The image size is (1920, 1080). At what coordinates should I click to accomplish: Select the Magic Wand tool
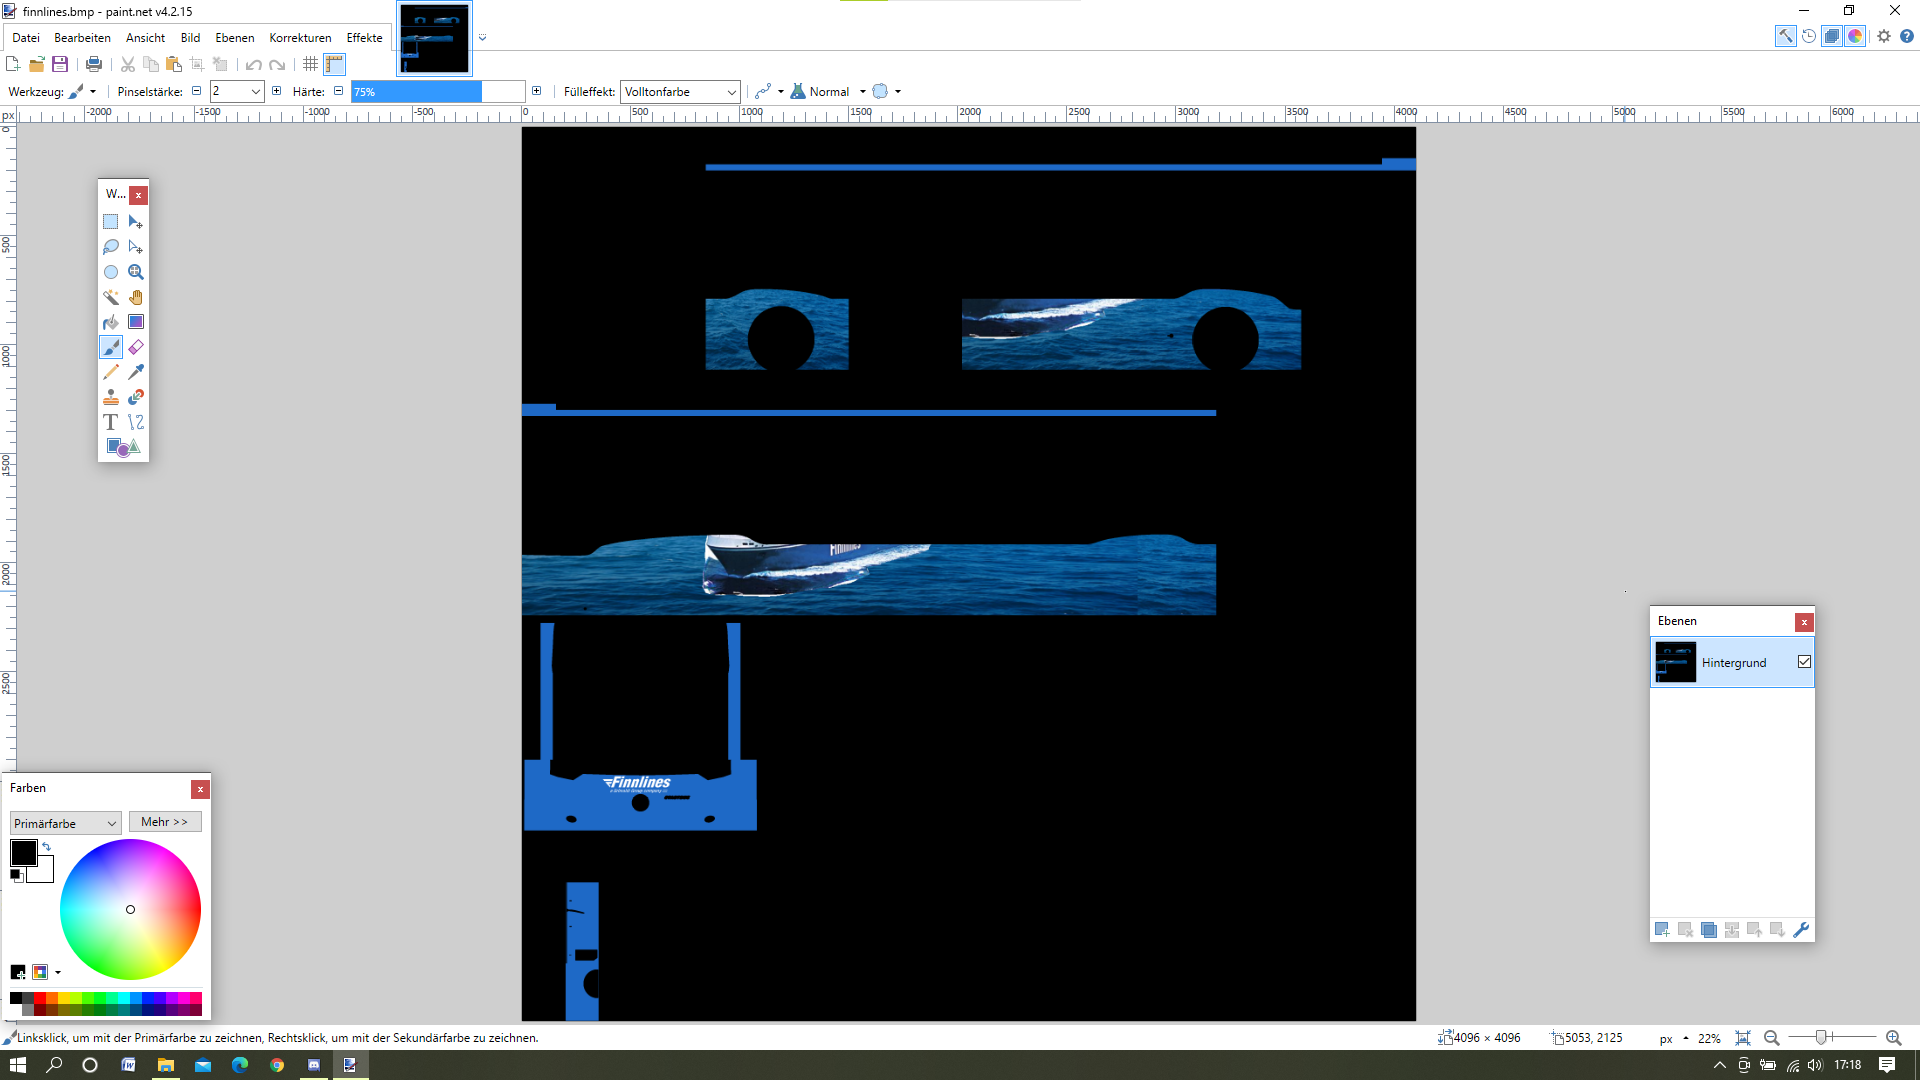(111, 297)
